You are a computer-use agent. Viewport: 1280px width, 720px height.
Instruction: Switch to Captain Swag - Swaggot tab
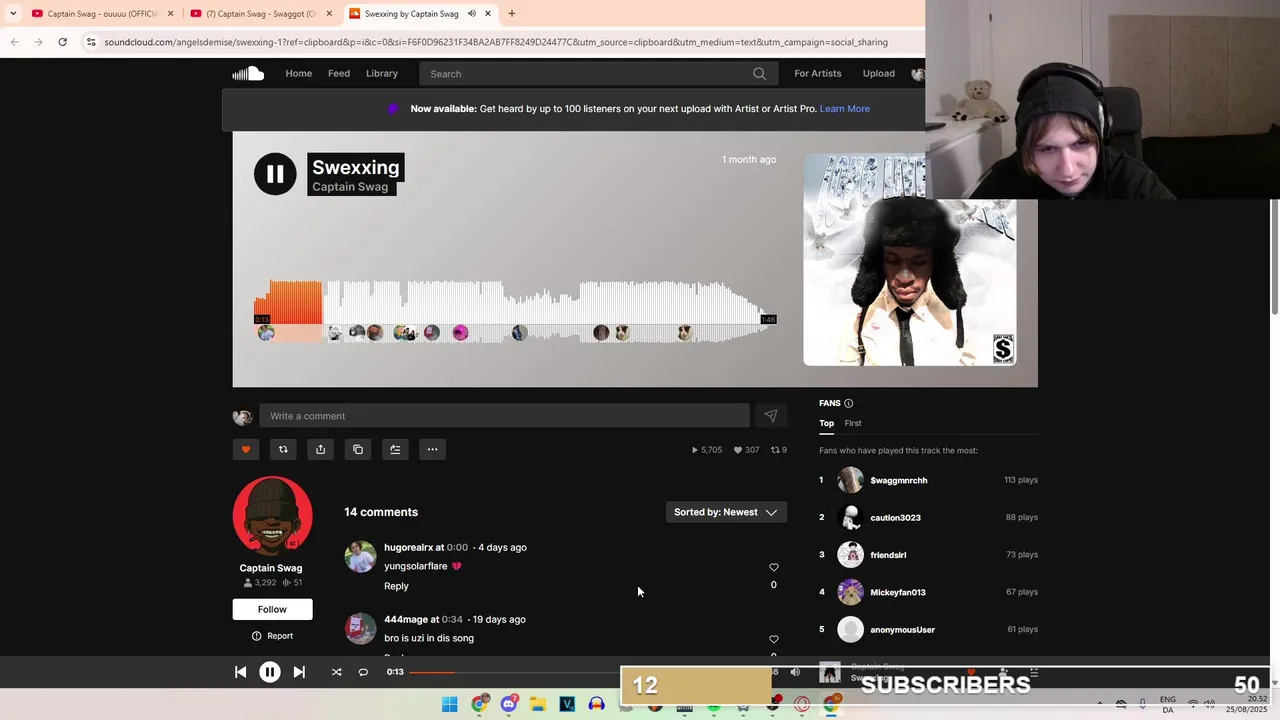(x=261, y=14)
